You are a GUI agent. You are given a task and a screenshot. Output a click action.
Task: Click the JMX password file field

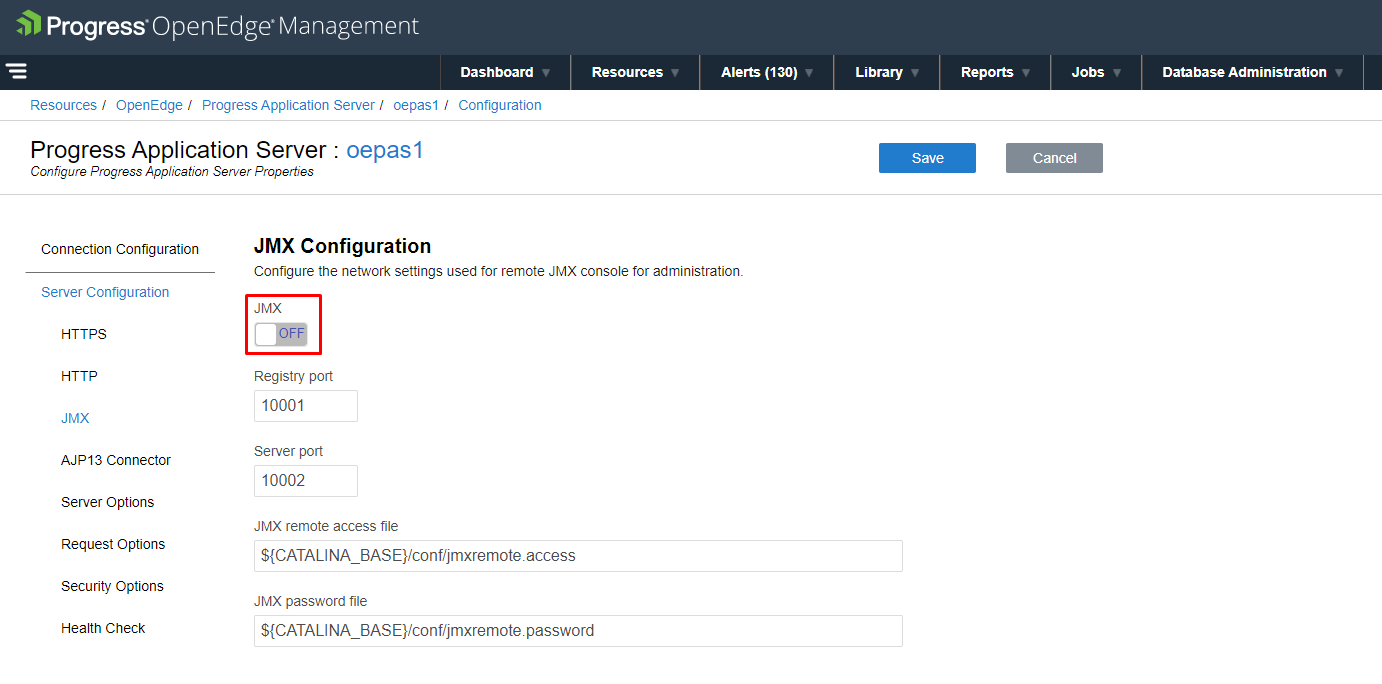pyautogui.click(x=578, y=631)
